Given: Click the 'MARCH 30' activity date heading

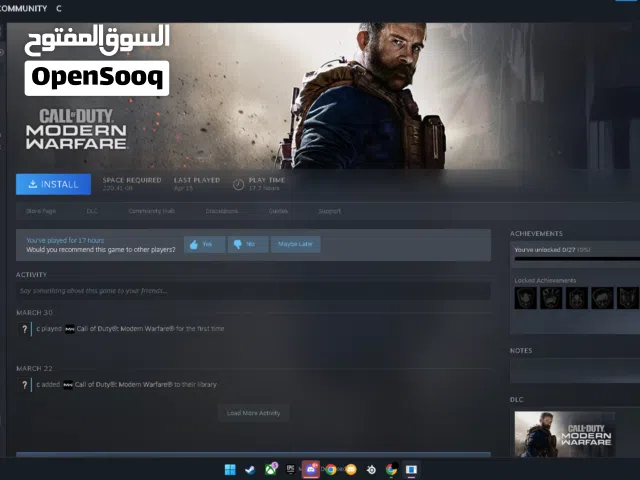Looking at the screenshot, I should coord(34,313).
